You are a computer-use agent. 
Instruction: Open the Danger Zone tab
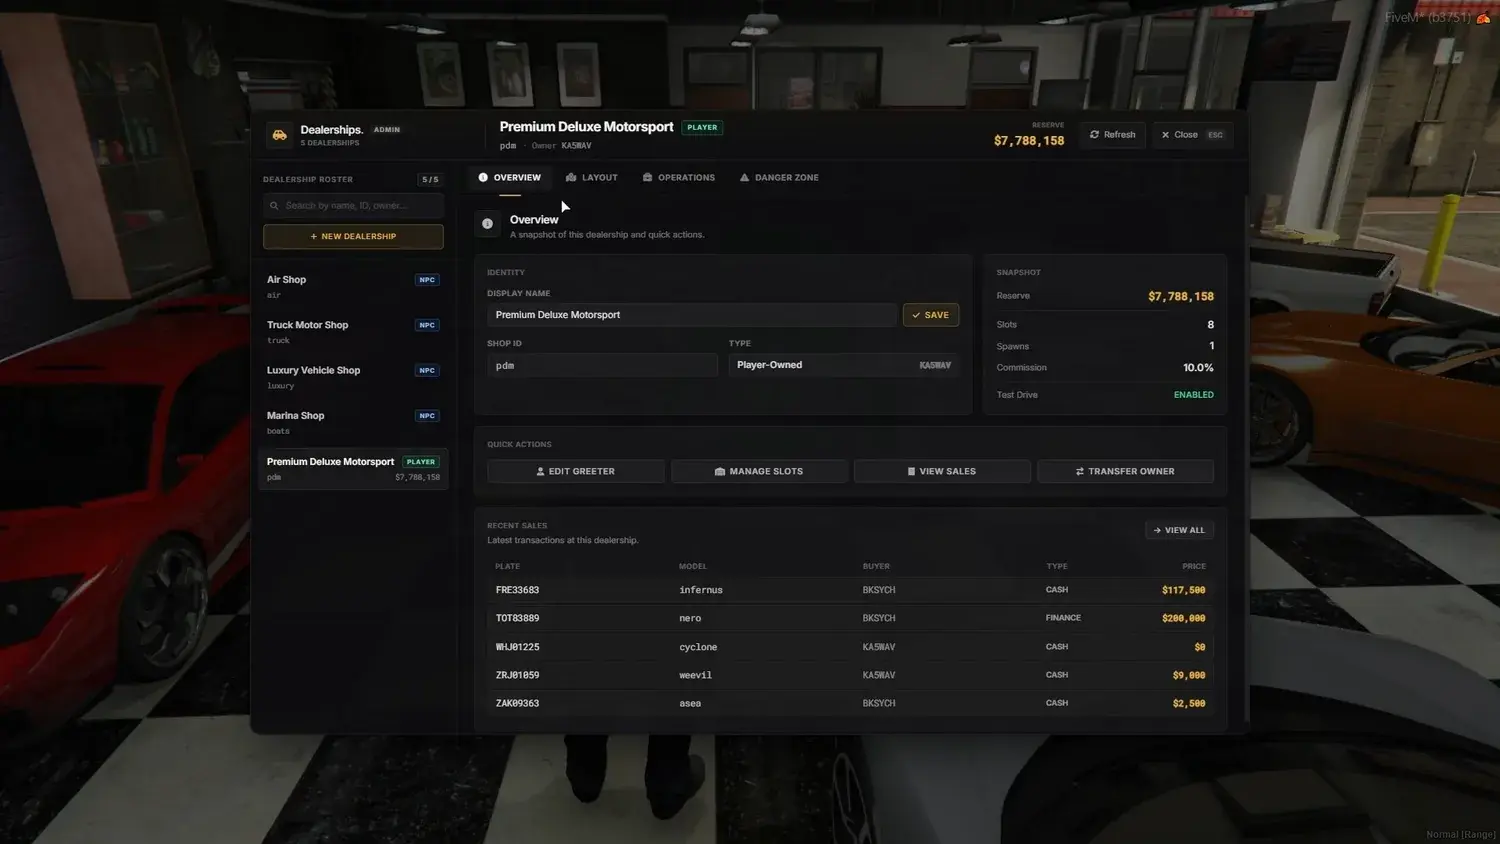pos(779,178)
